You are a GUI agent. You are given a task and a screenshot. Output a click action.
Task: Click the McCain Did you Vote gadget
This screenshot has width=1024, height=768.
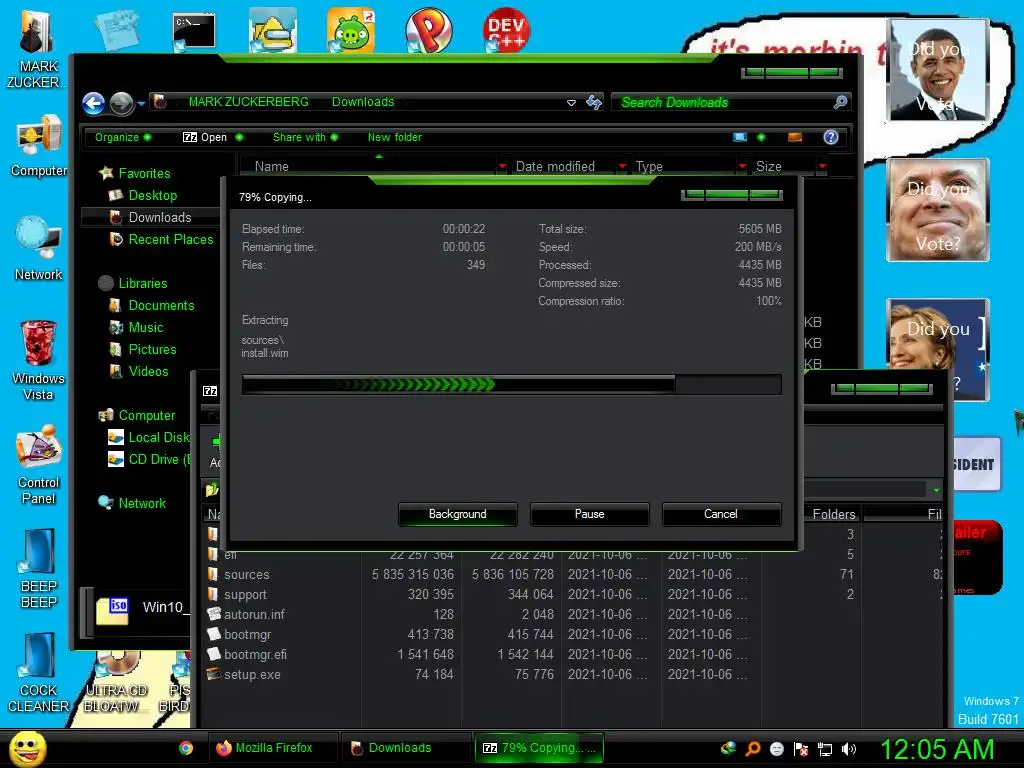938,210
